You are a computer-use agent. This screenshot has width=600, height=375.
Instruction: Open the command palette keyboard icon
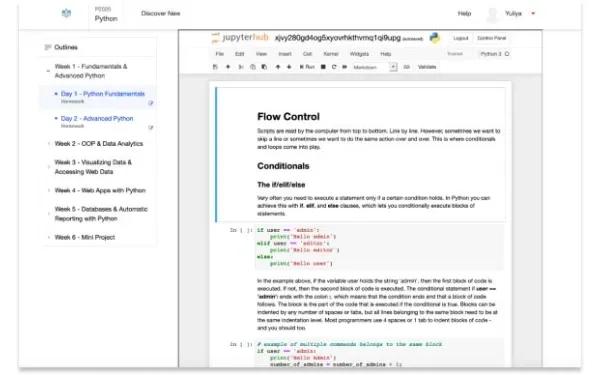pyautogui.click(x=406, y=67)
